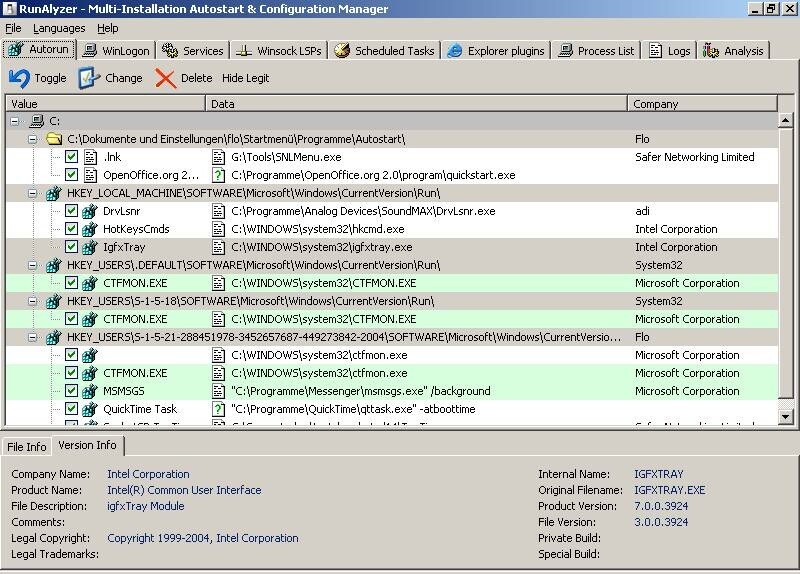Uncheck the DrvLsnr autorun entry
This screenshot has height=574, width=800.
click(x=72, y=211)
